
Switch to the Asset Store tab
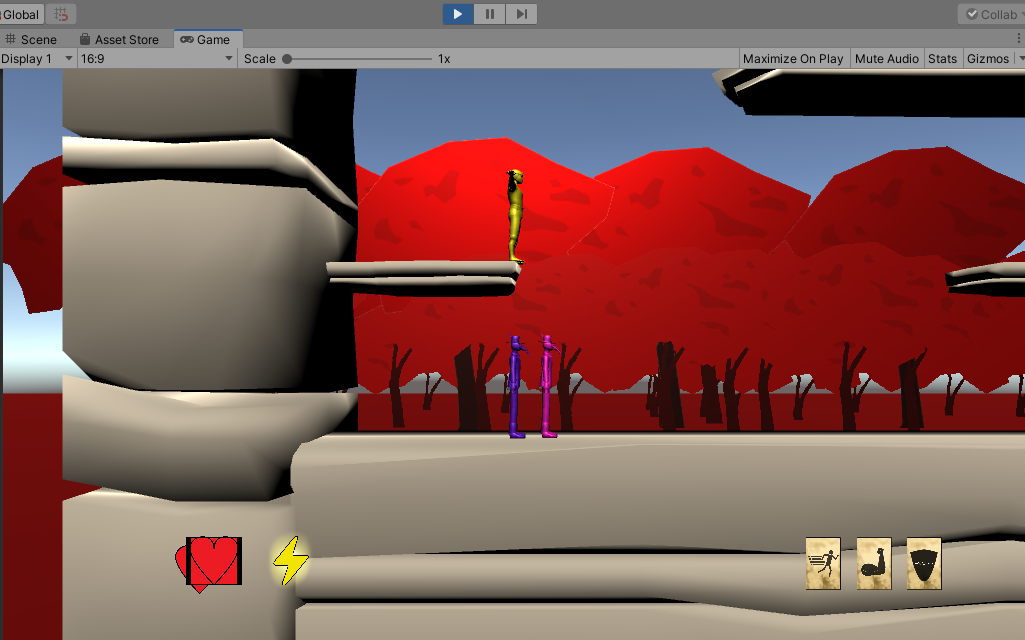pyautogui.click(x=120, y=39)
